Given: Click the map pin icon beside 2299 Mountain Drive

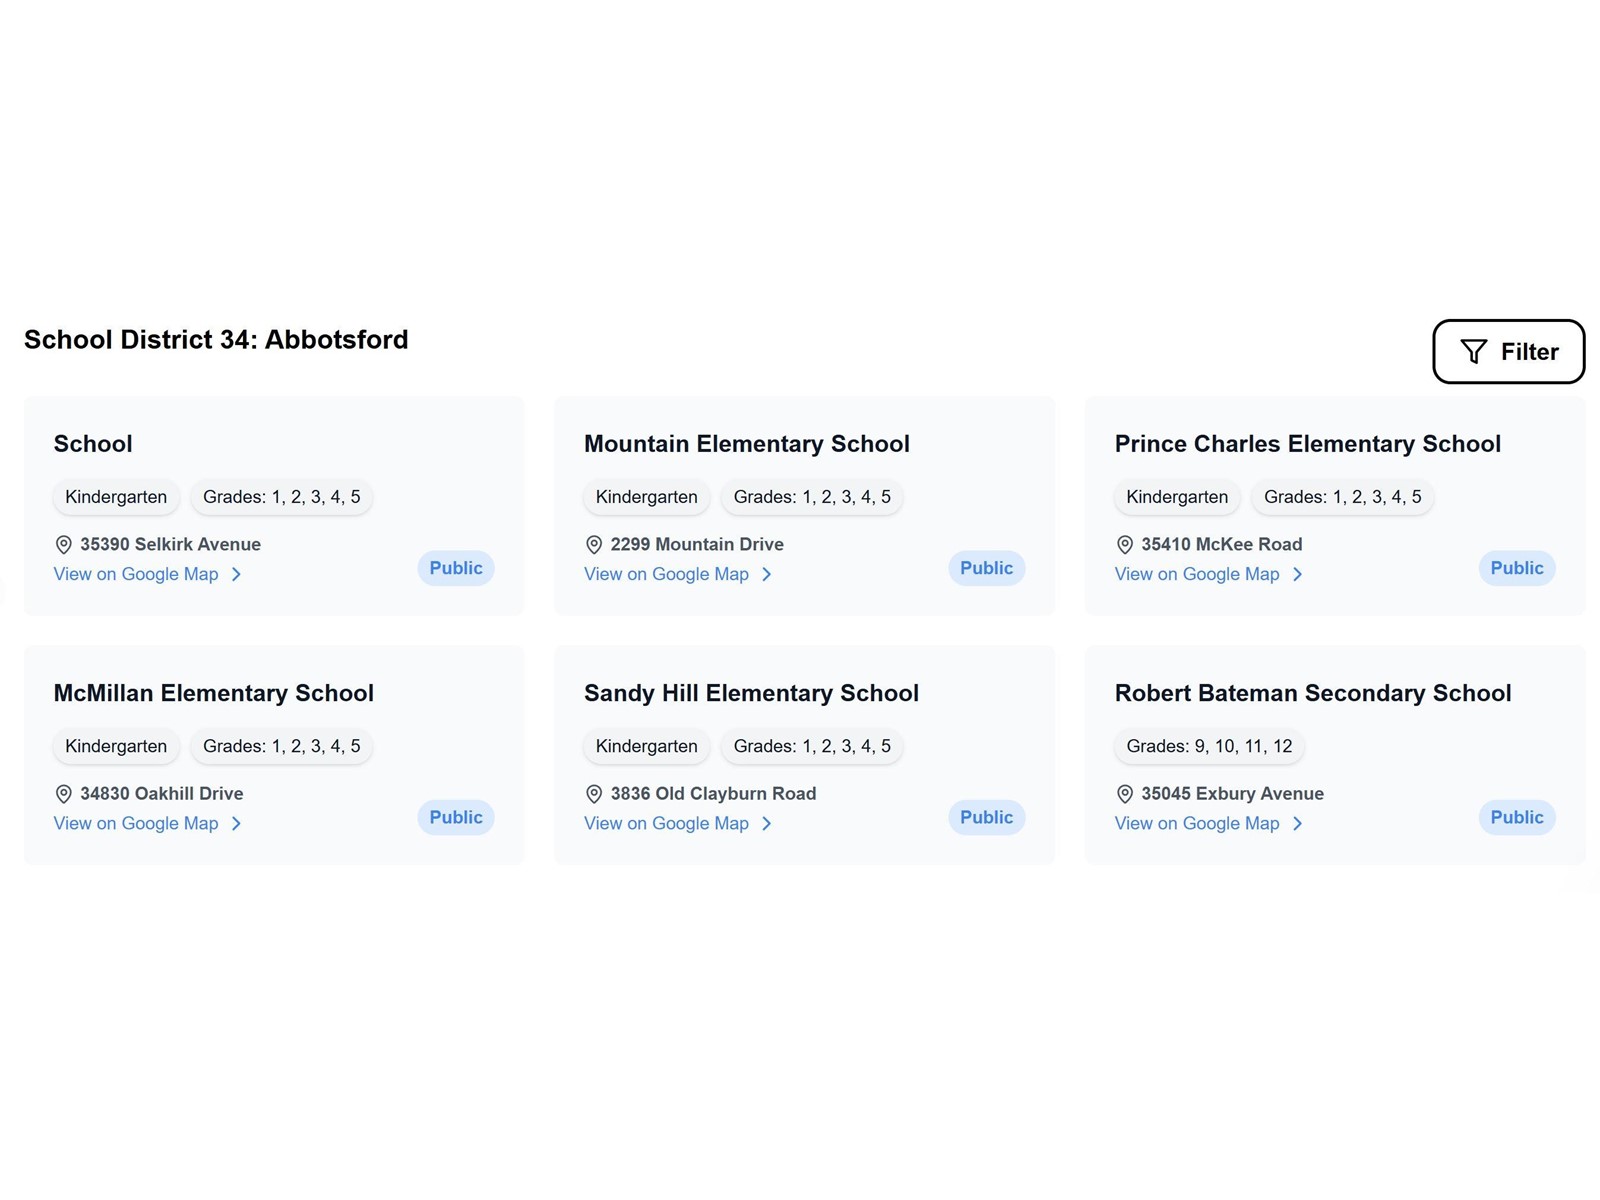Looking at the screenshot, I should [594, 545].
